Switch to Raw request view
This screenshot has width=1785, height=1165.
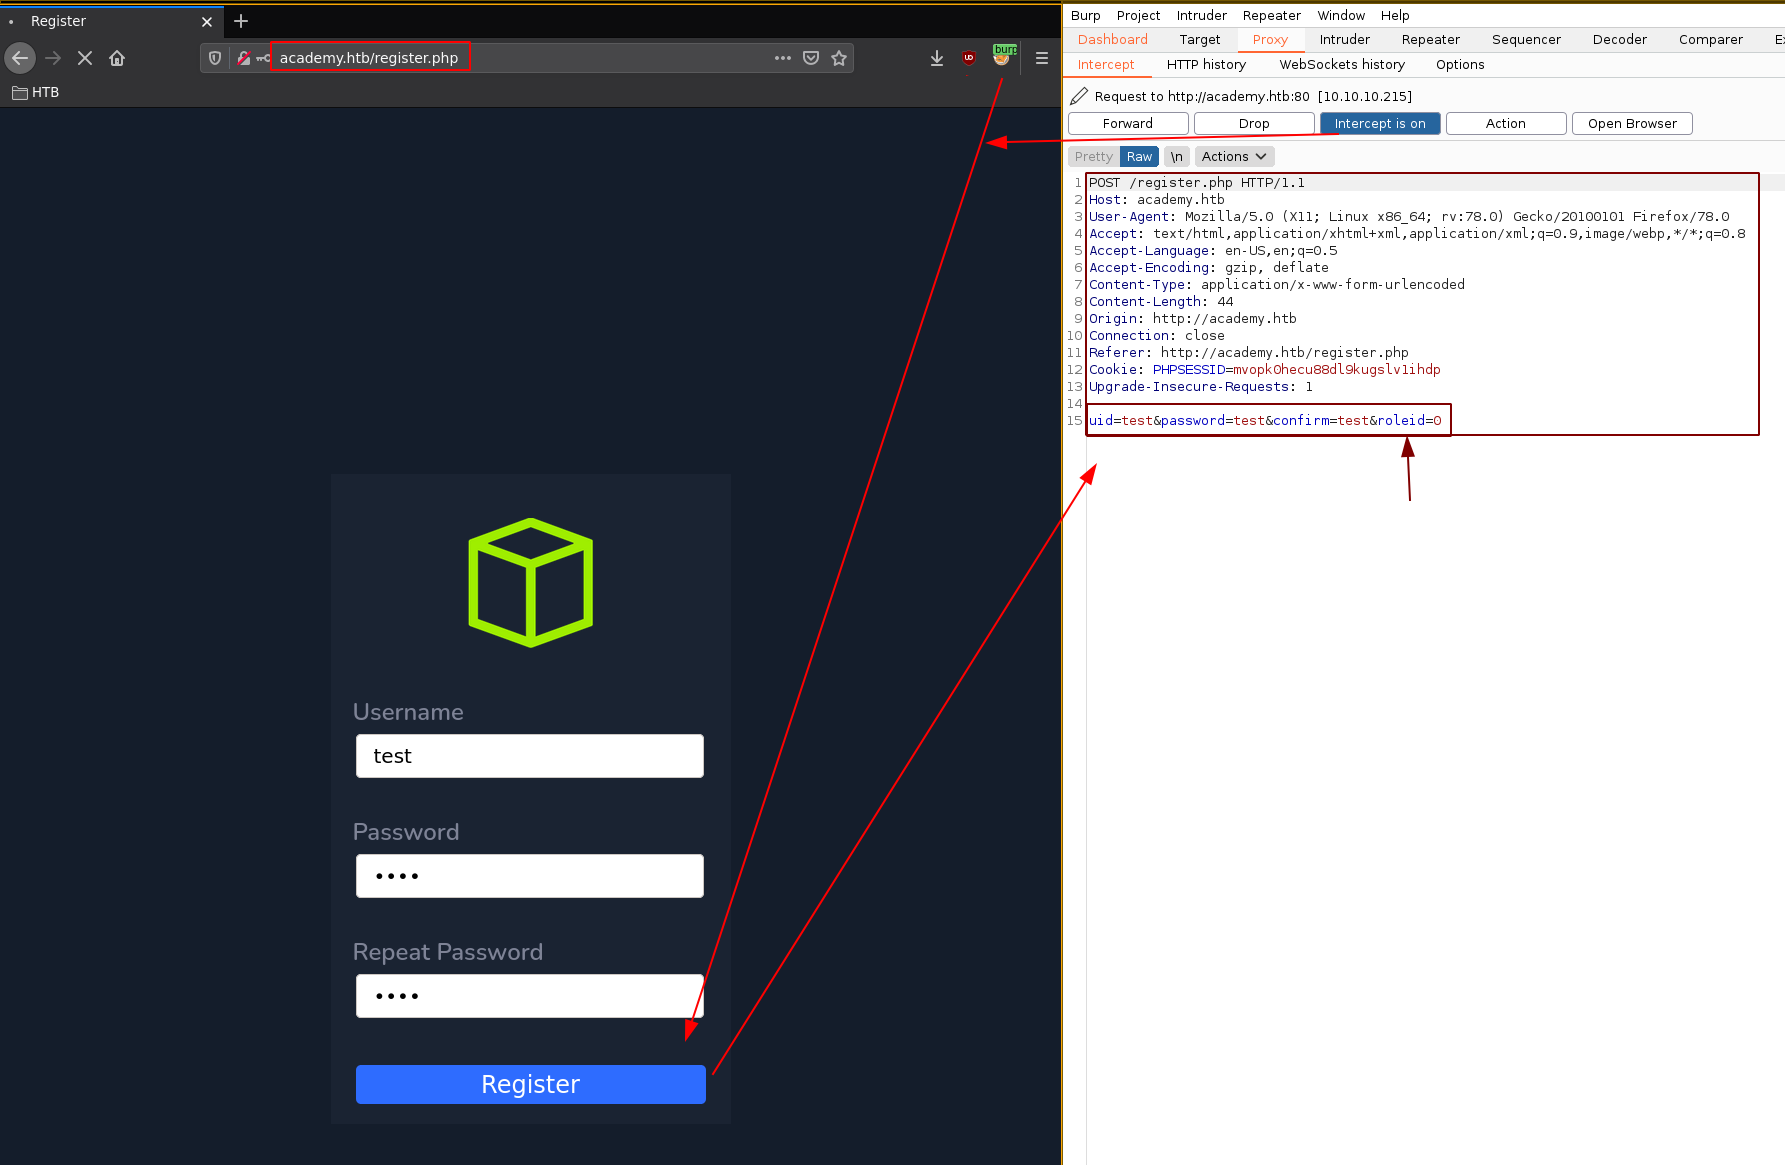point(1139,156)
